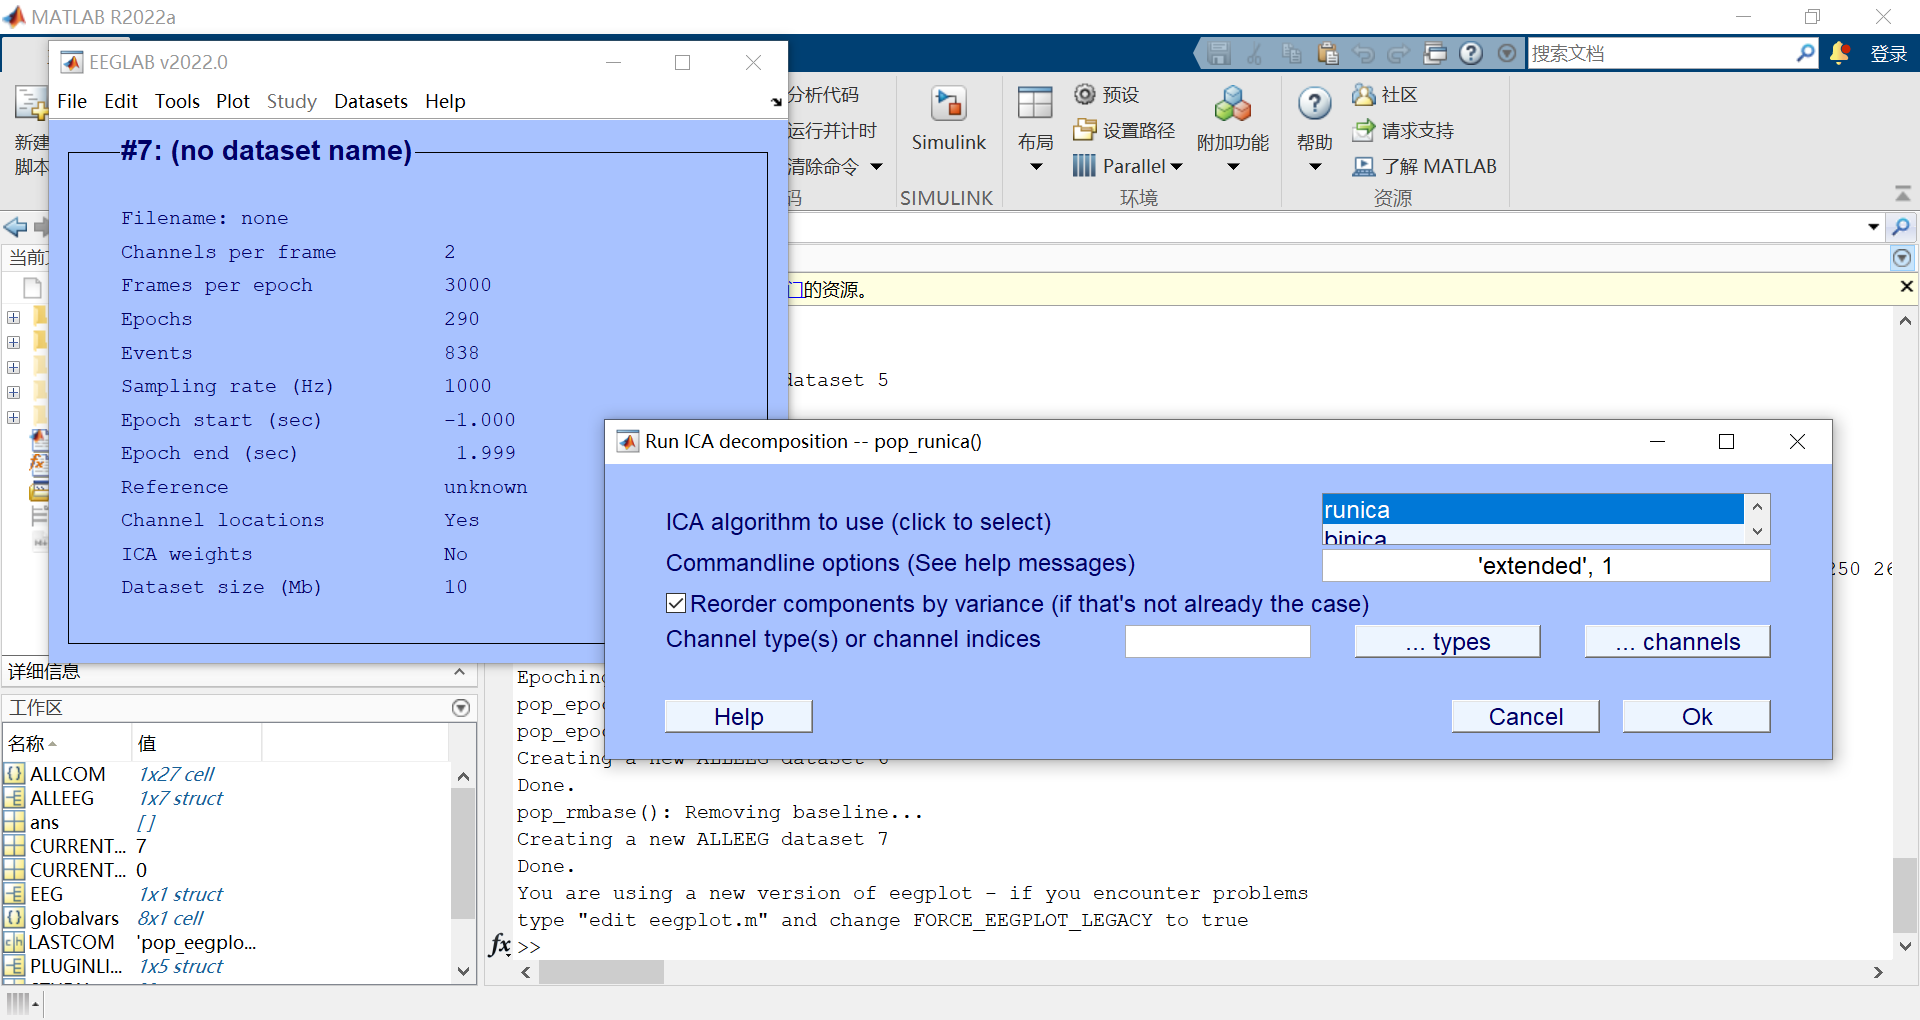Open the Plot menu in EEGLAB

[x=233, y=101]
